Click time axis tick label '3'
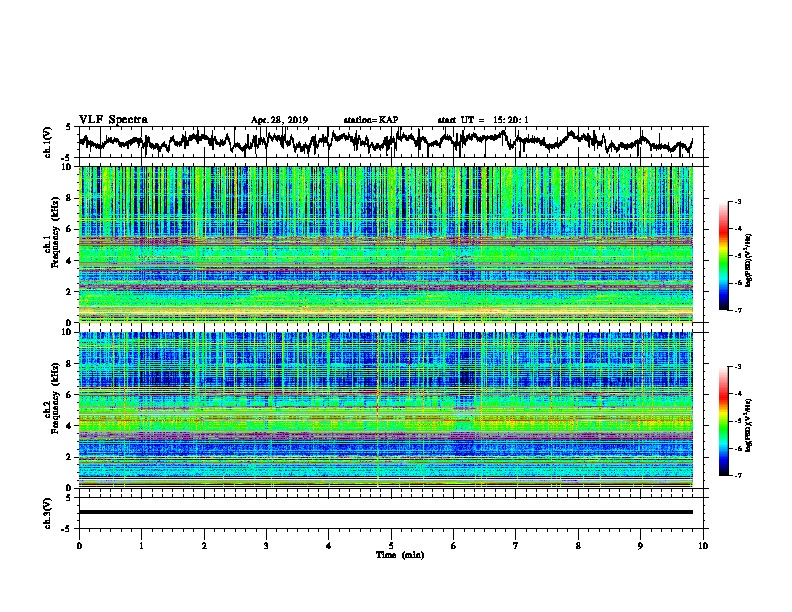The width and height of the screenshot is (792, 612). (x=266, y=546)
